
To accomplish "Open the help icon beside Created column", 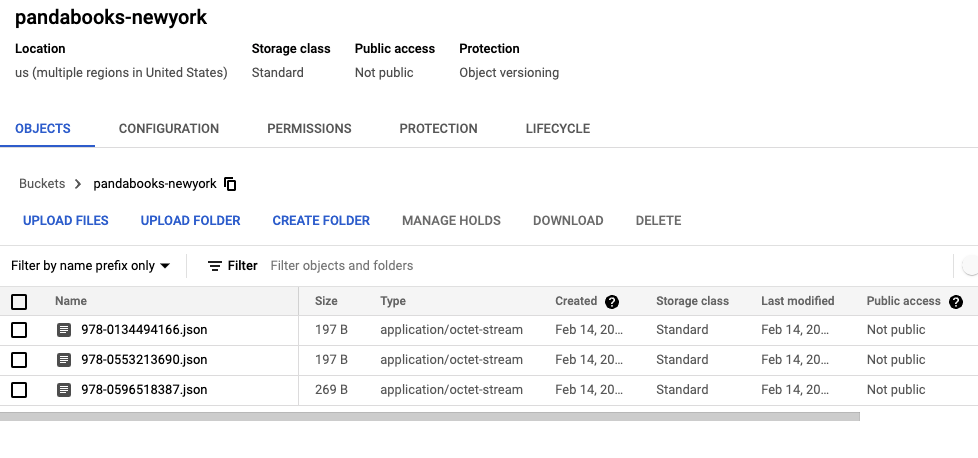I will click(612, 302).
